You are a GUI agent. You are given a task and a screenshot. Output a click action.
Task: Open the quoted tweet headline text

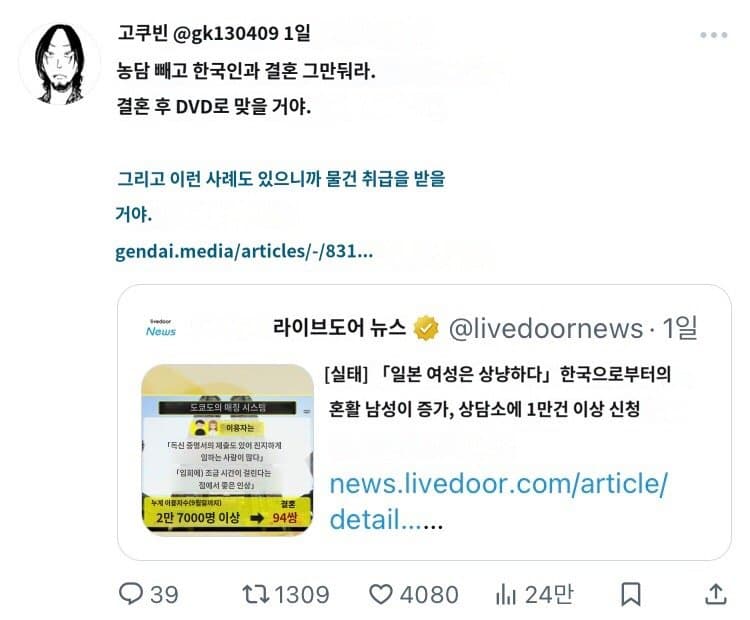pyautogui.click(x=497, y=391)
